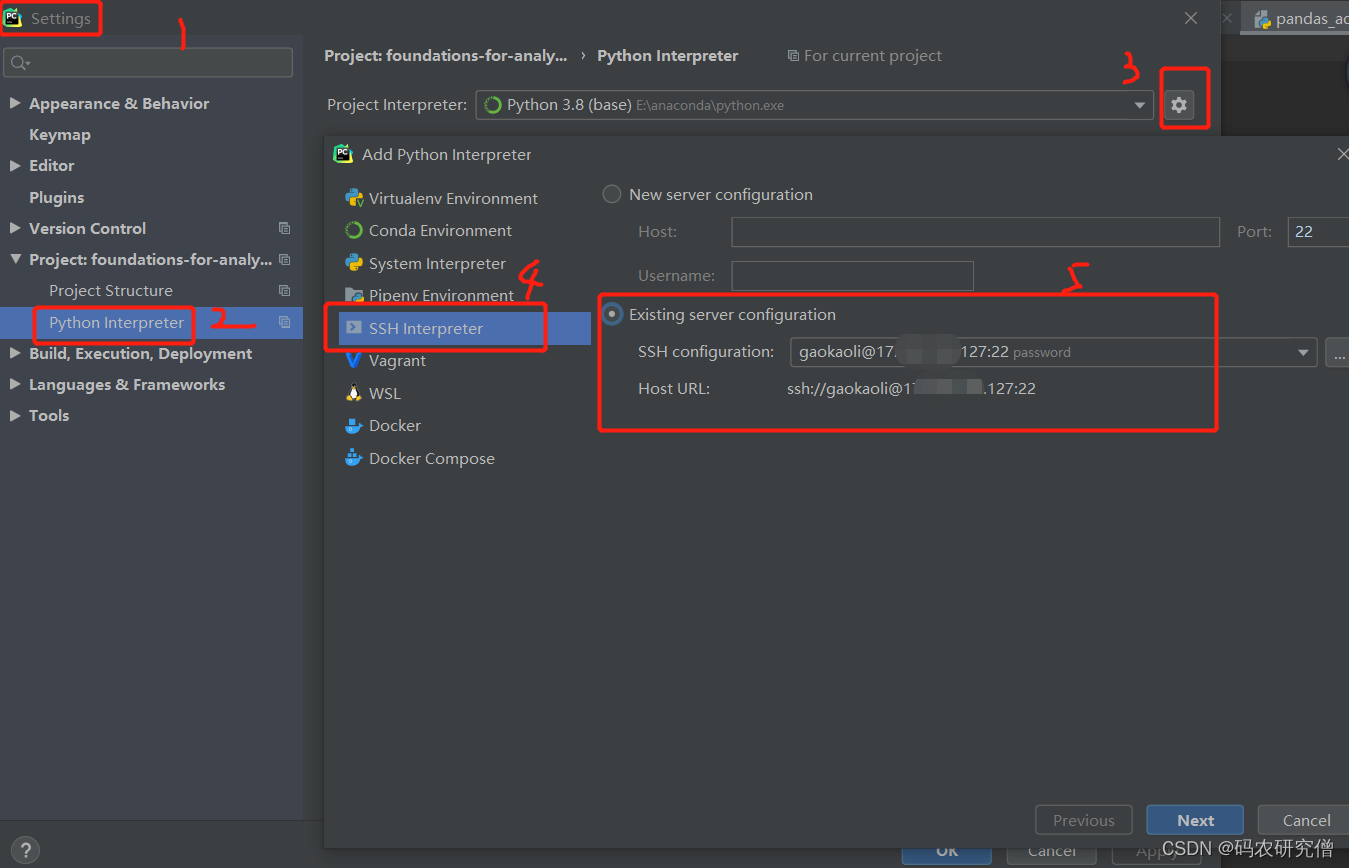
Task: Expand Build, Execution, Deployment section
Action: 15,353
